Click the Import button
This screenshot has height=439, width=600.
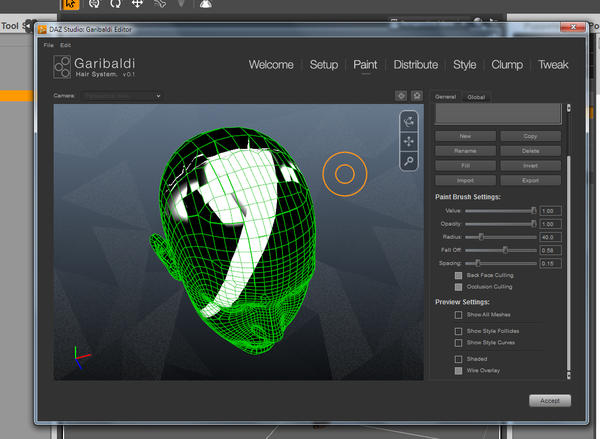pos(465,180)
